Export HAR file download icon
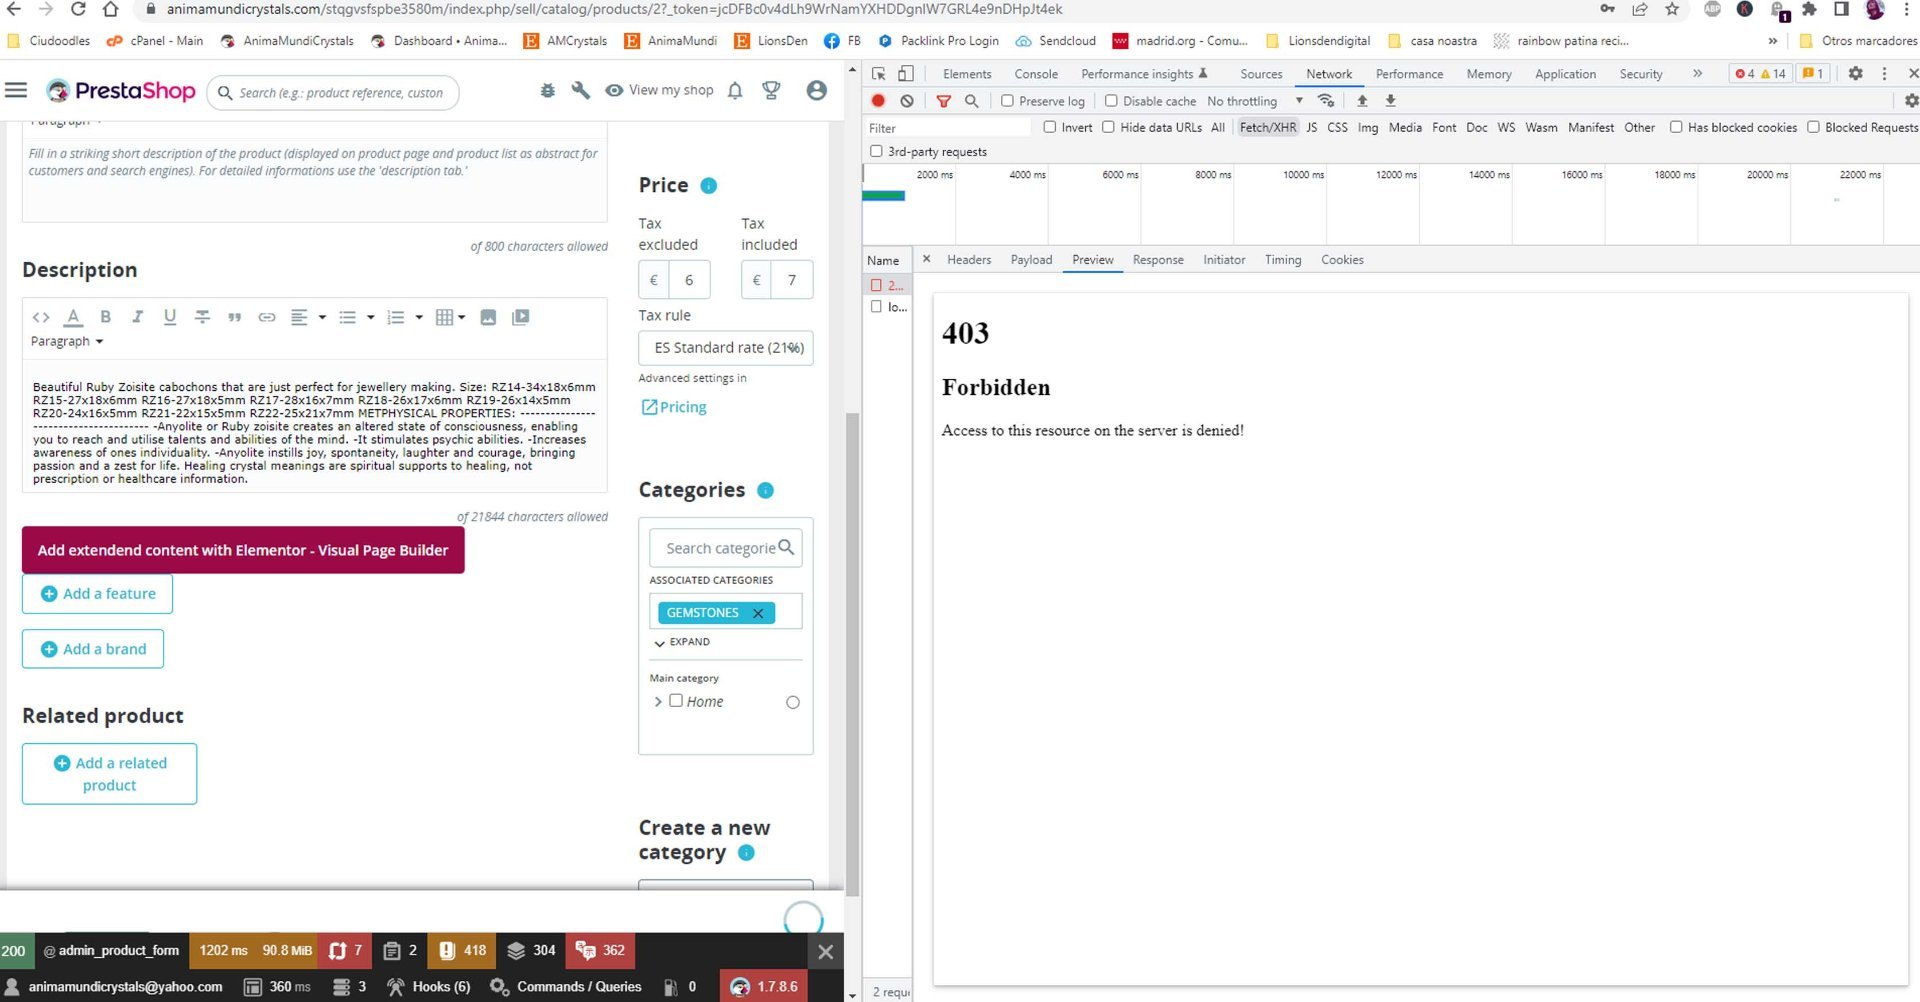The image size is (1920, 1002). [x=1390, y=100]
